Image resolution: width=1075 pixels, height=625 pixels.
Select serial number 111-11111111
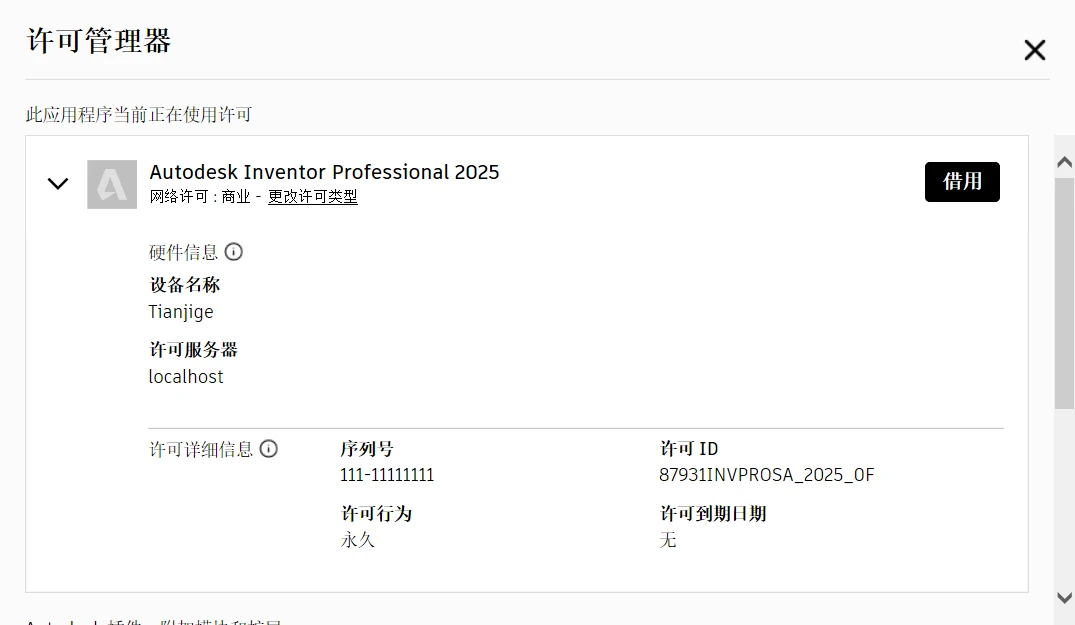click(387, 475)
